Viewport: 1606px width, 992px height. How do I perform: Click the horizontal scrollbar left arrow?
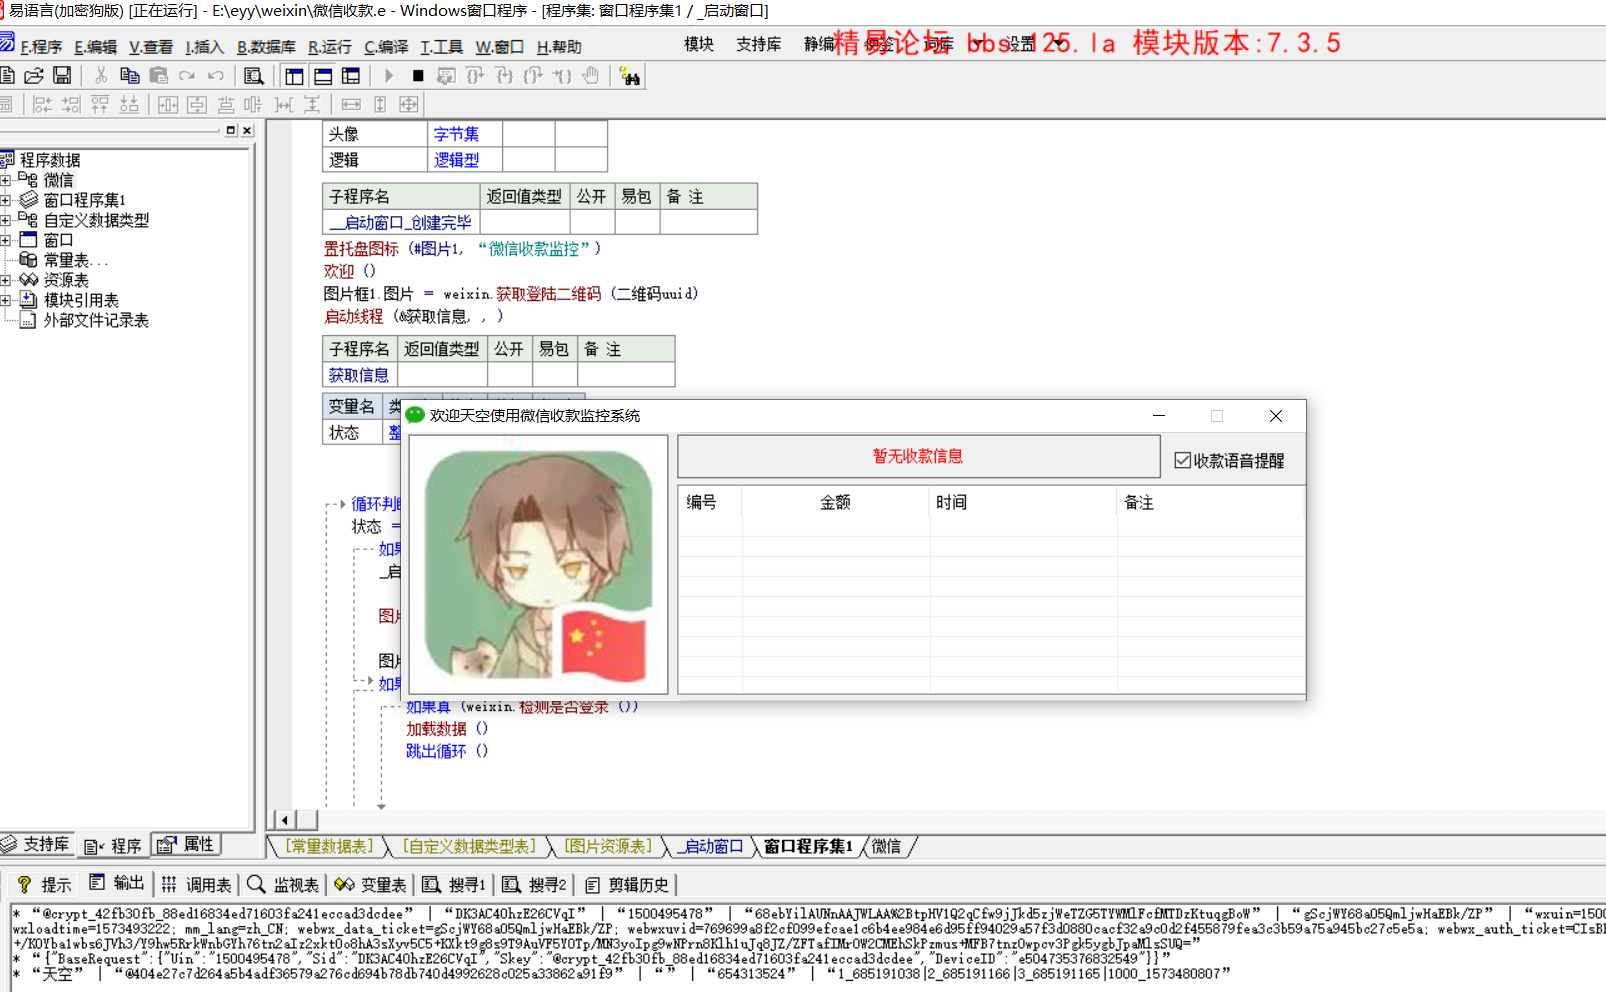click(285, 820)
